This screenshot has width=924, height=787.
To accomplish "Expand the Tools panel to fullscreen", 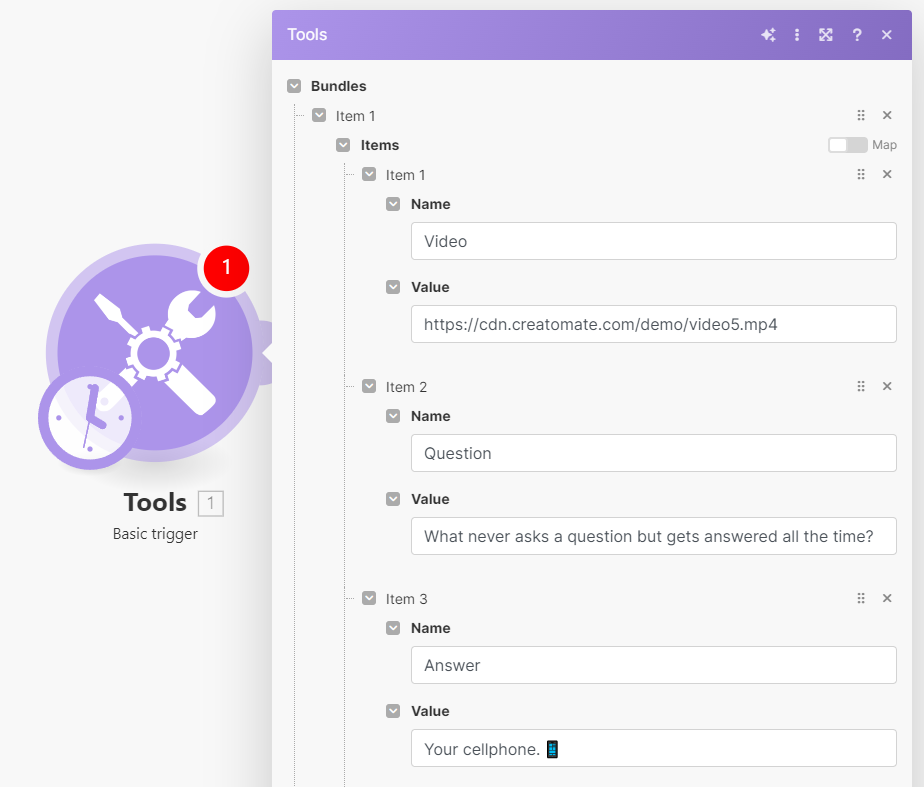I will coord(826,35).
